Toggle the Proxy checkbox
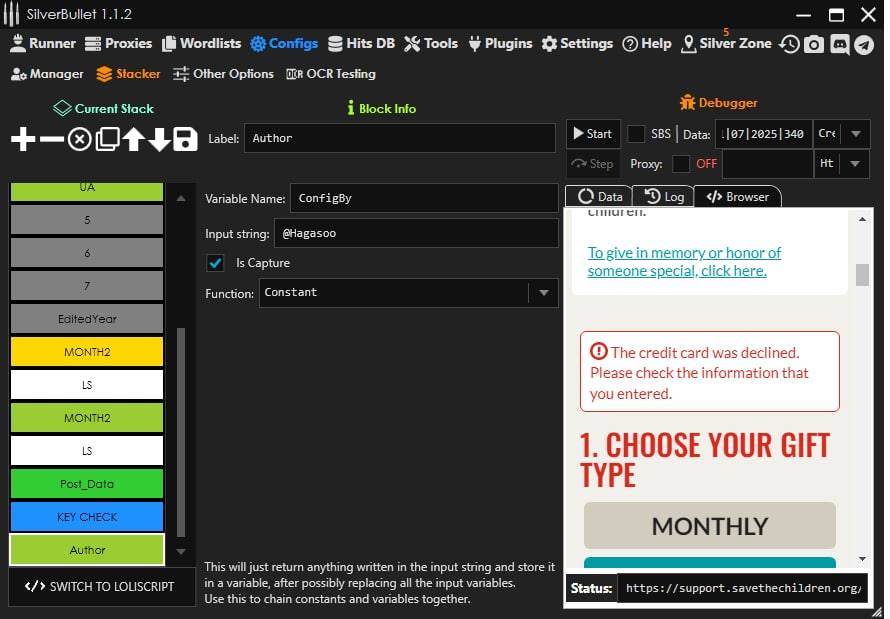The height and width of the screenshot is (619, 890). [681, 164]
